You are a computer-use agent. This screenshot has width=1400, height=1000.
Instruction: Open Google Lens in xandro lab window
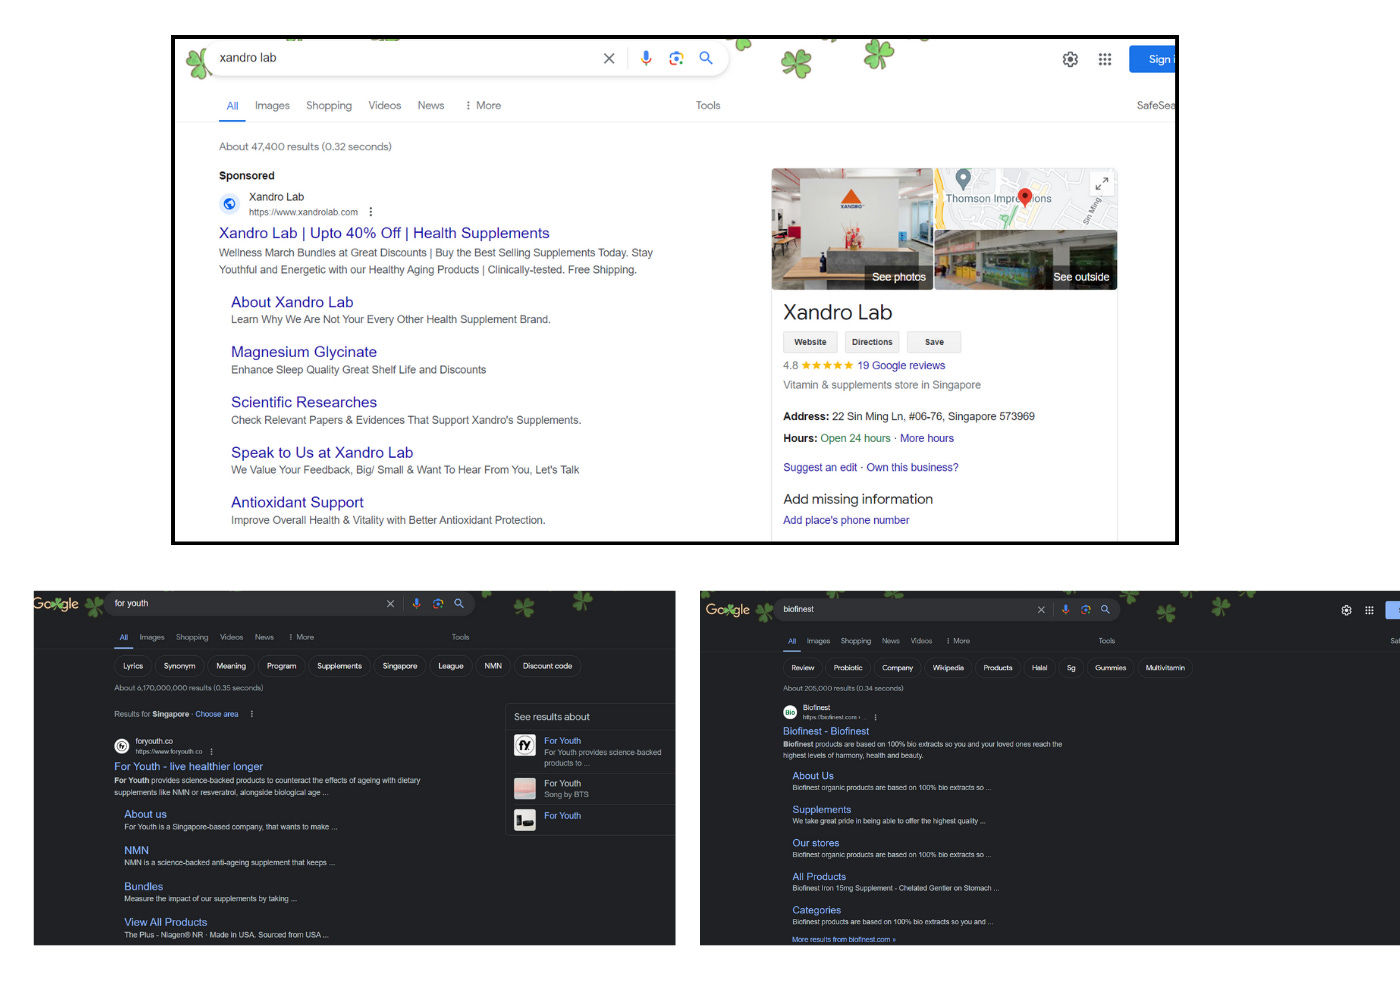676,58
